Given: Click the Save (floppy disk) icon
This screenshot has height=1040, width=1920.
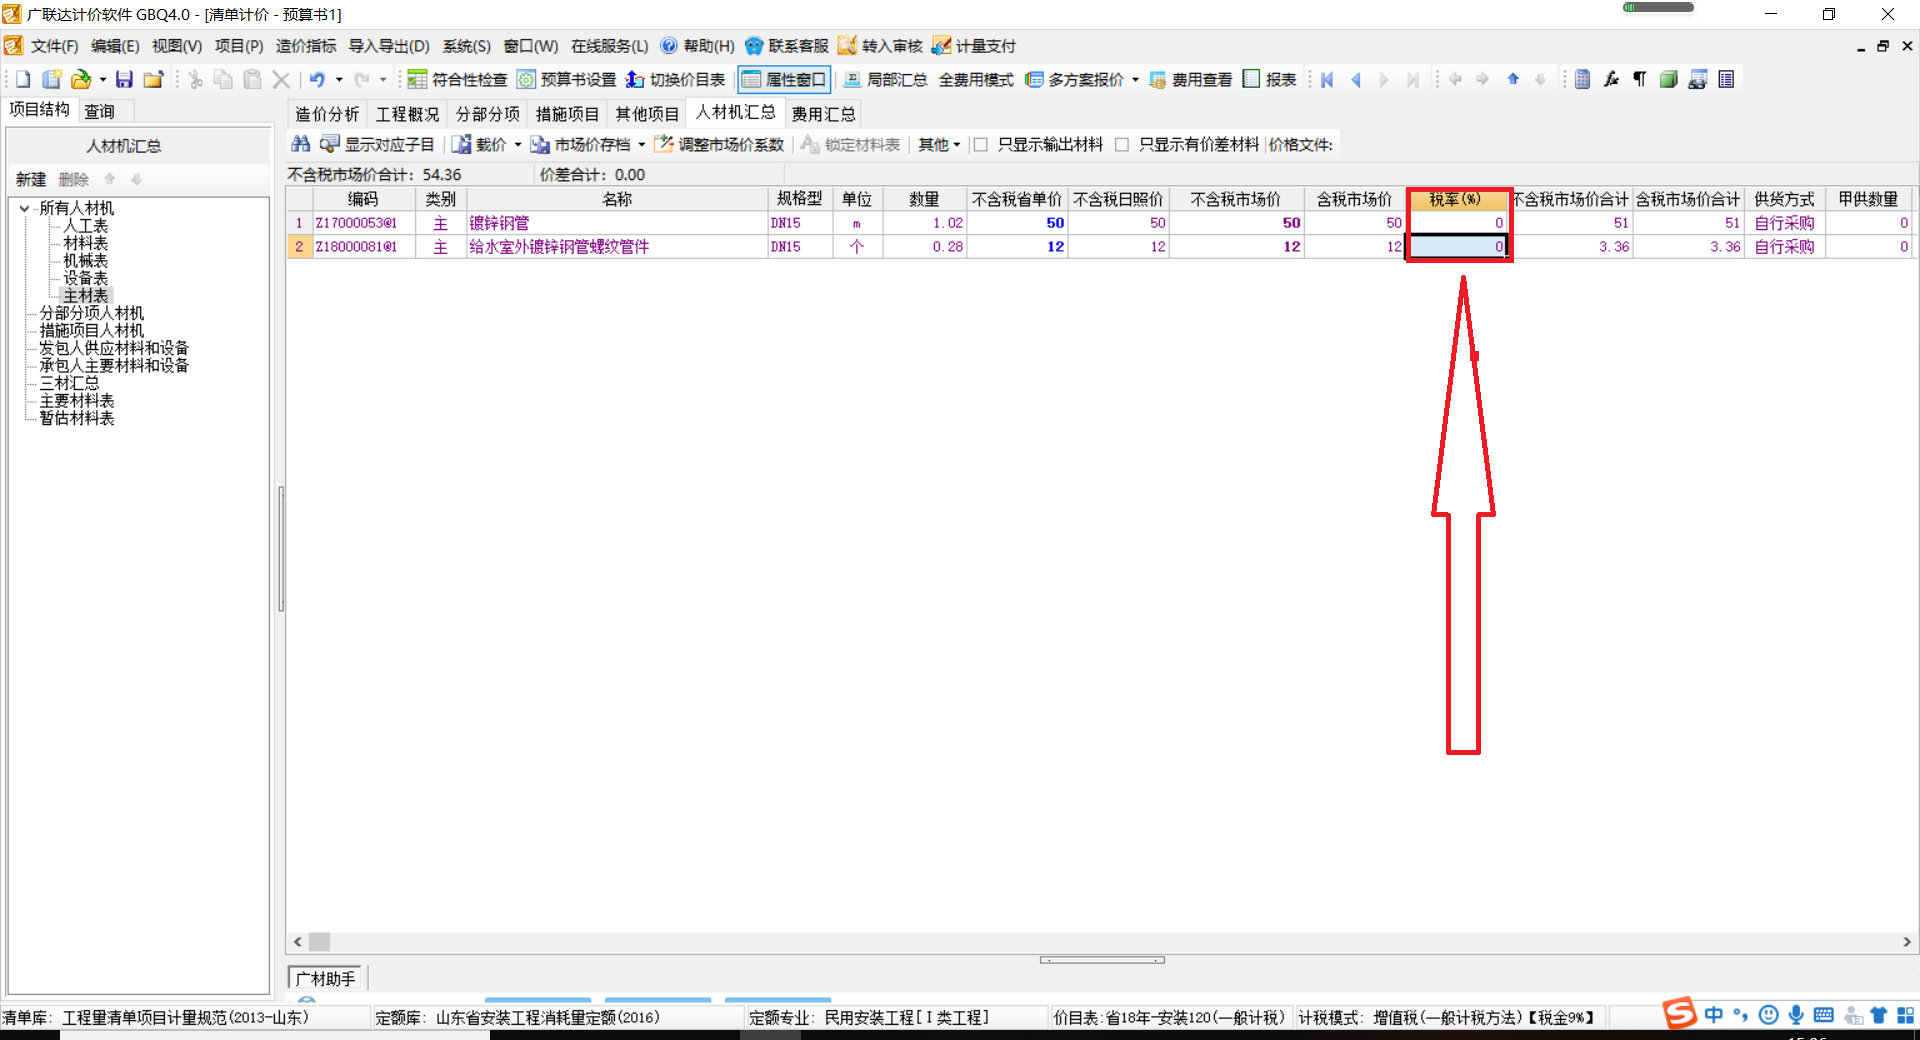Looking at the screenshot, I should pyautogui.click(x=125, y=80).
